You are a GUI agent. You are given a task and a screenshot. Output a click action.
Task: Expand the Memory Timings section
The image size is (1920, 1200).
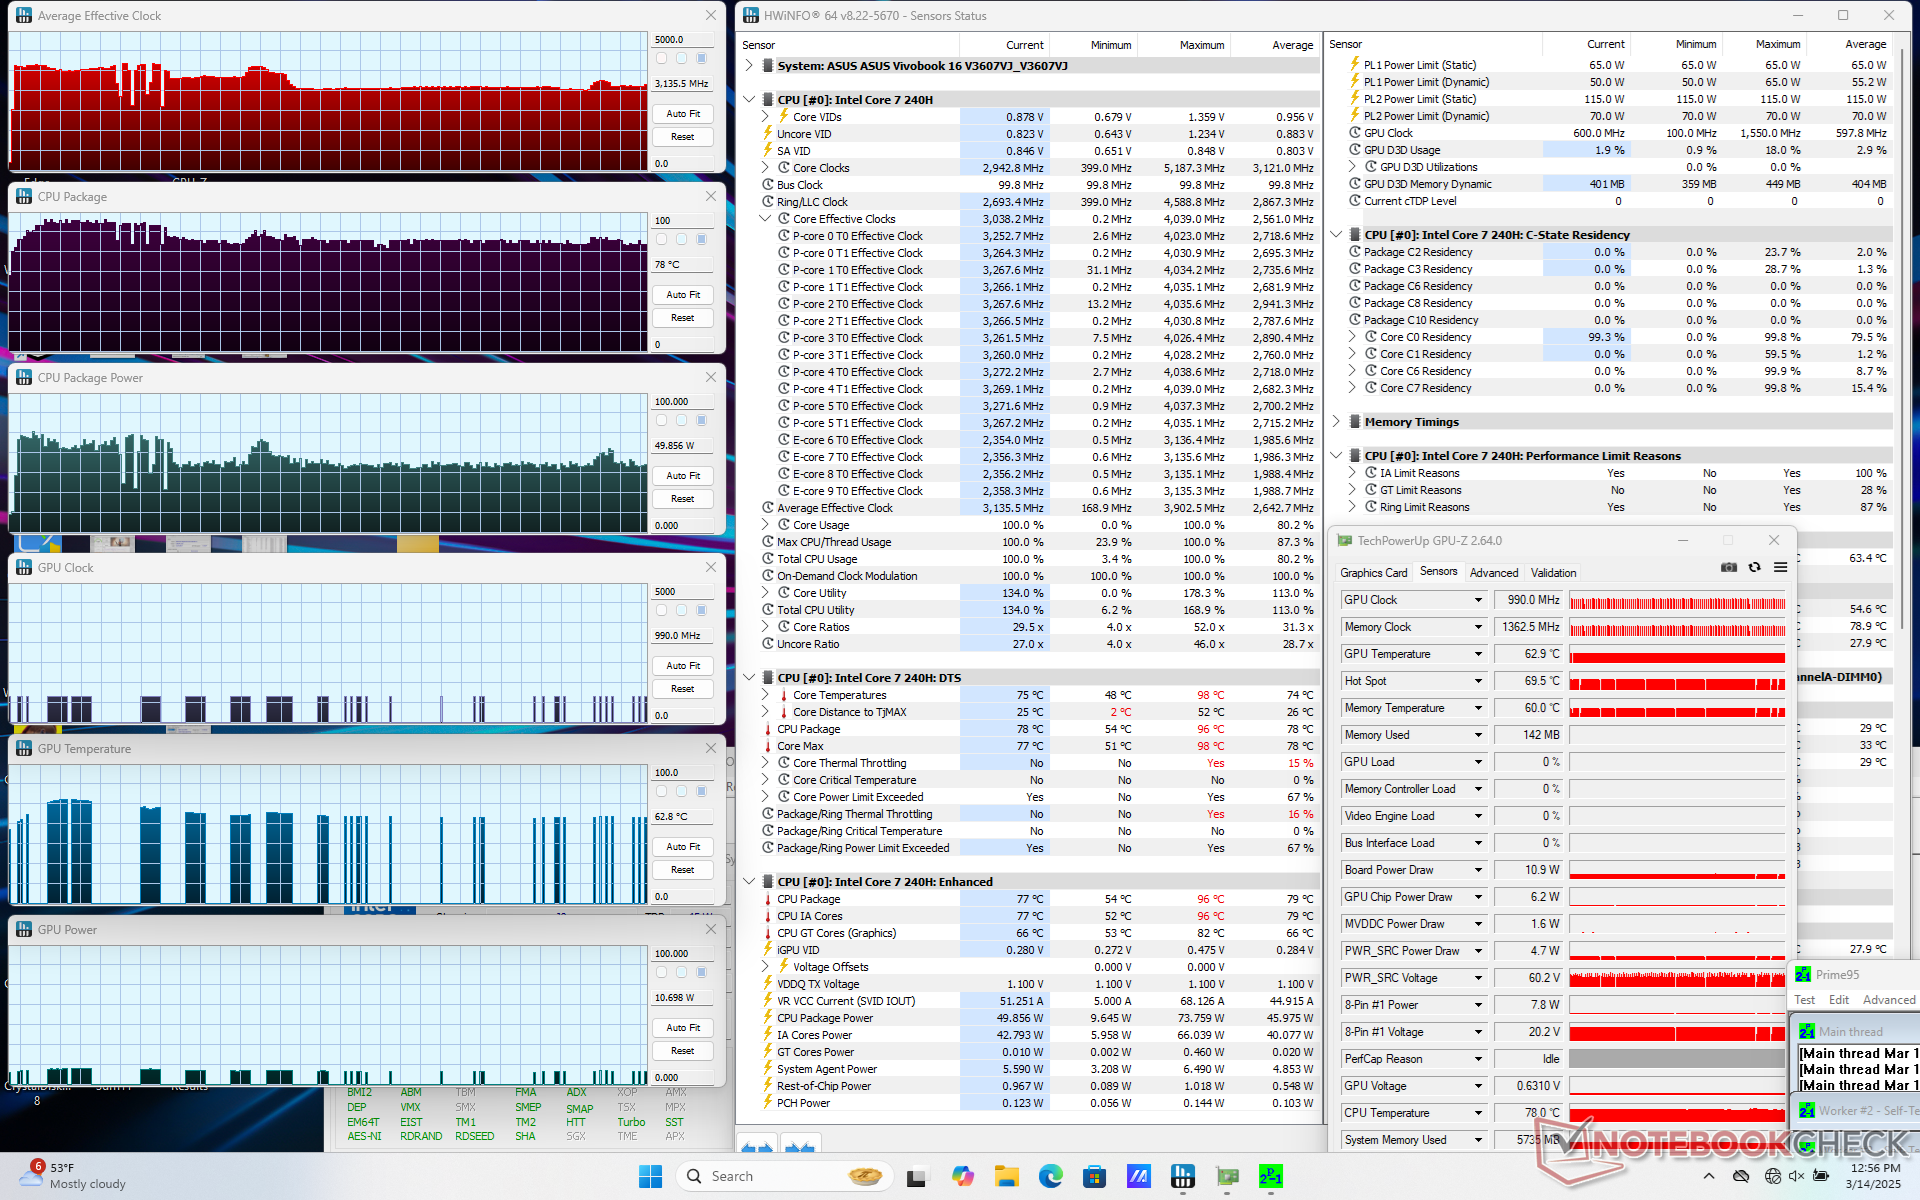point(1336,422)
